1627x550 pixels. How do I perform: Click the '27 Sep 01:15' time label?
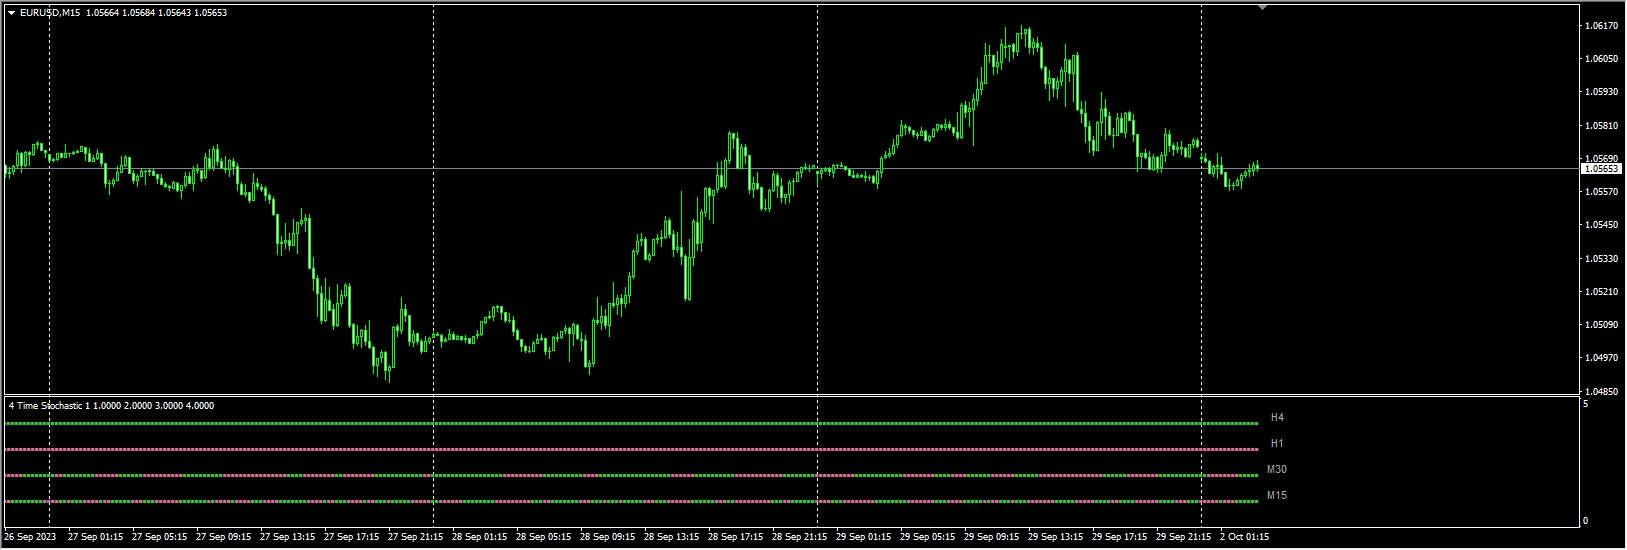[95, 537]
